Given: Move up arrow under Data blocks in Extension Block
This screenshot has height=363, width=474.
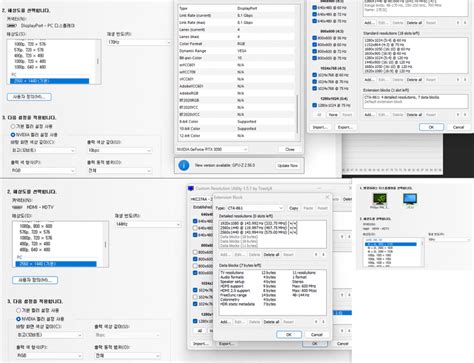Looking at the screenshot, I should pos(316,322).
